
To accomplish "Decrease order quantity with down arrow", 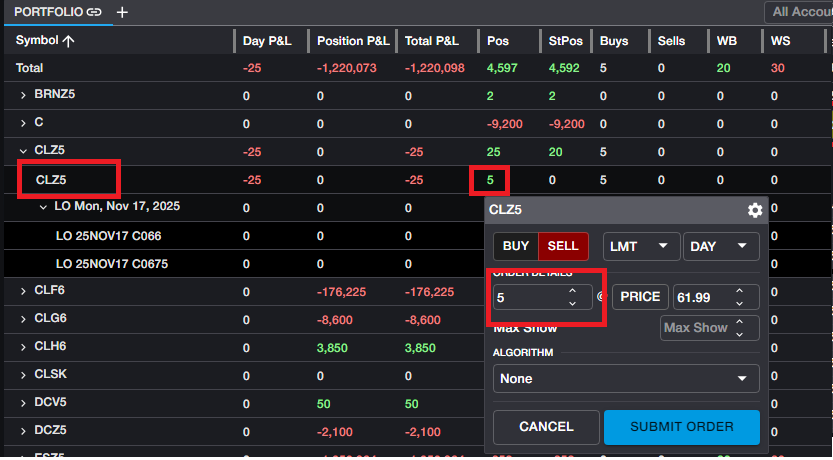I will coord(572,303).
